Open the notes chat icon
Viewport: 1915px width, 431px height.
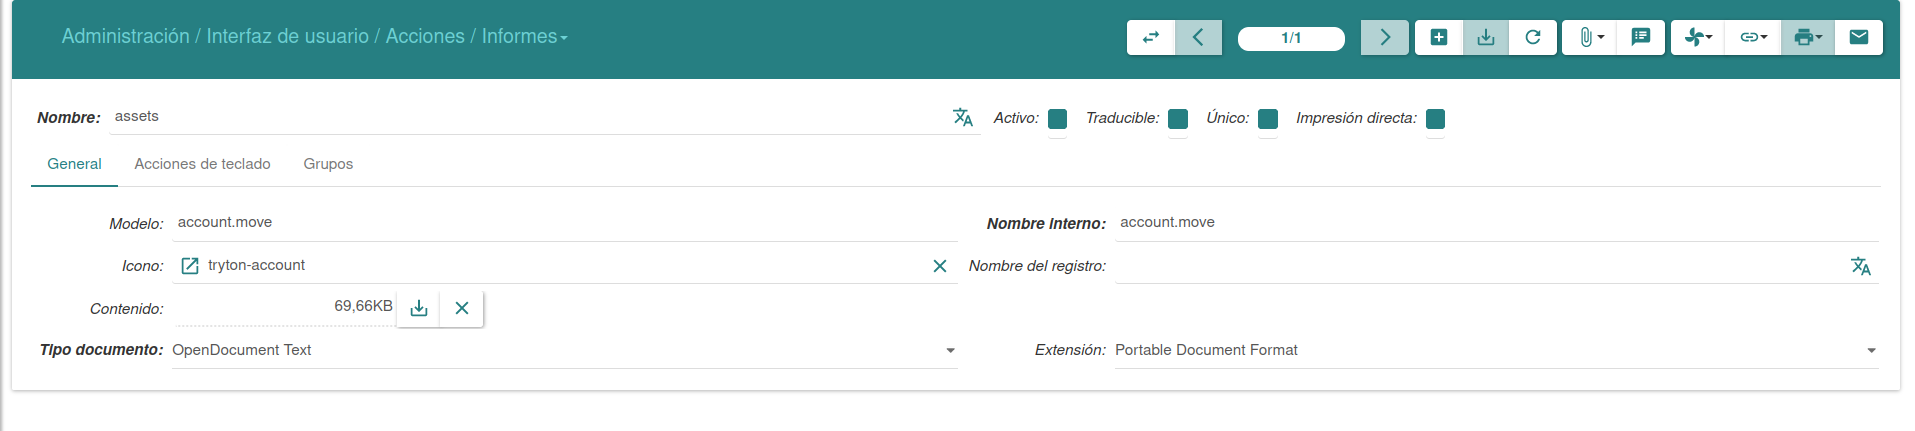coord(1641,38)
